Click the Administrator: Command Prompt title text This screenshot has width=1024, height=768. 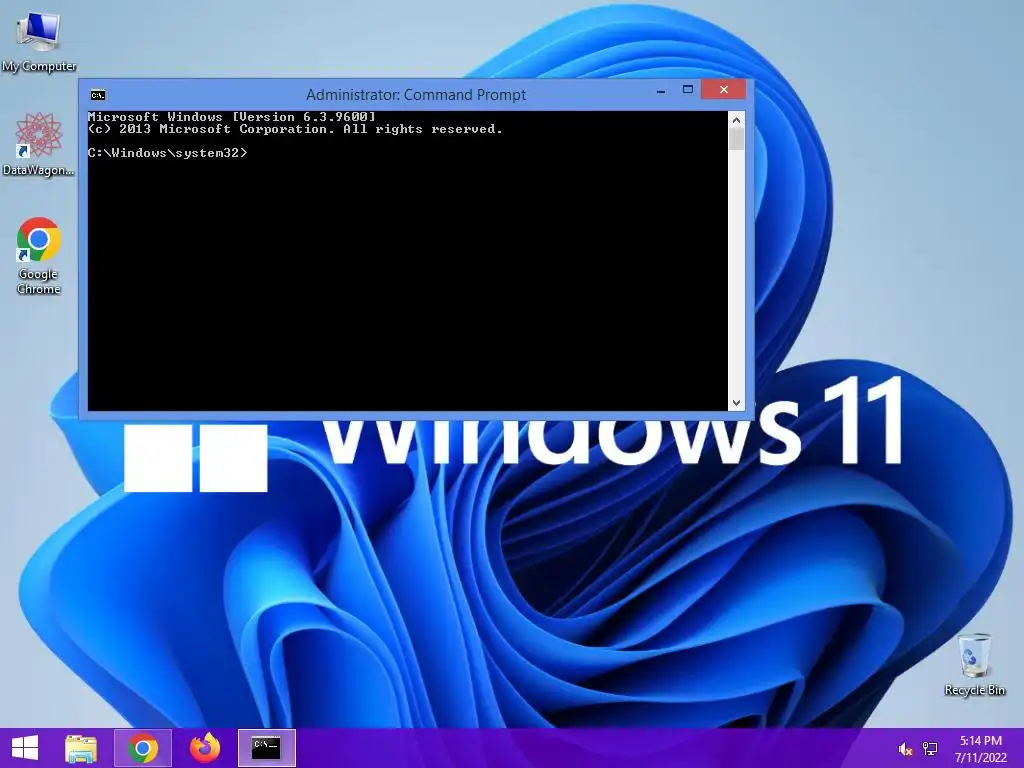pos(416,95)
